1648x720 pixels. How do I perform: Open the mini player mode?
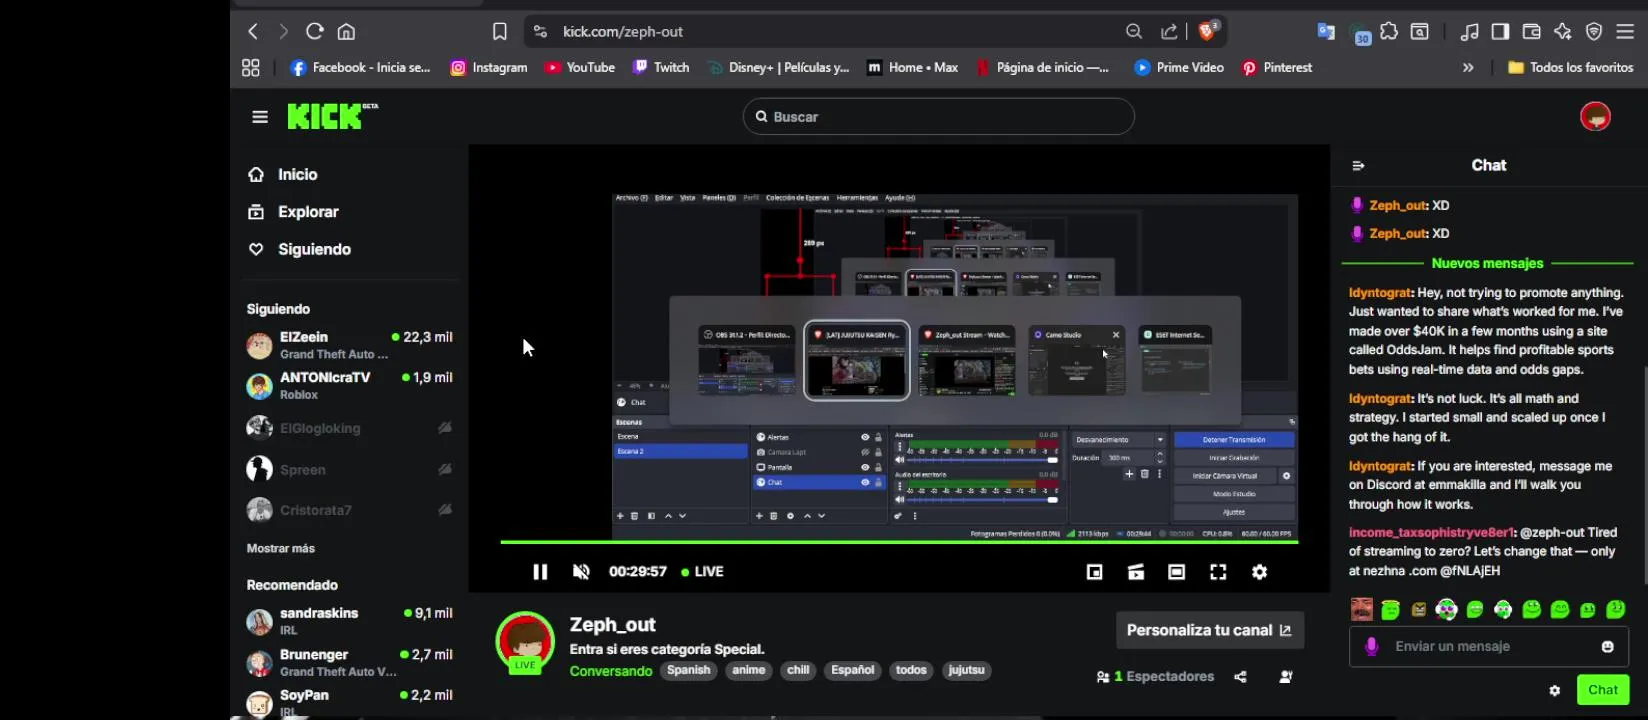pos(1095,572)
